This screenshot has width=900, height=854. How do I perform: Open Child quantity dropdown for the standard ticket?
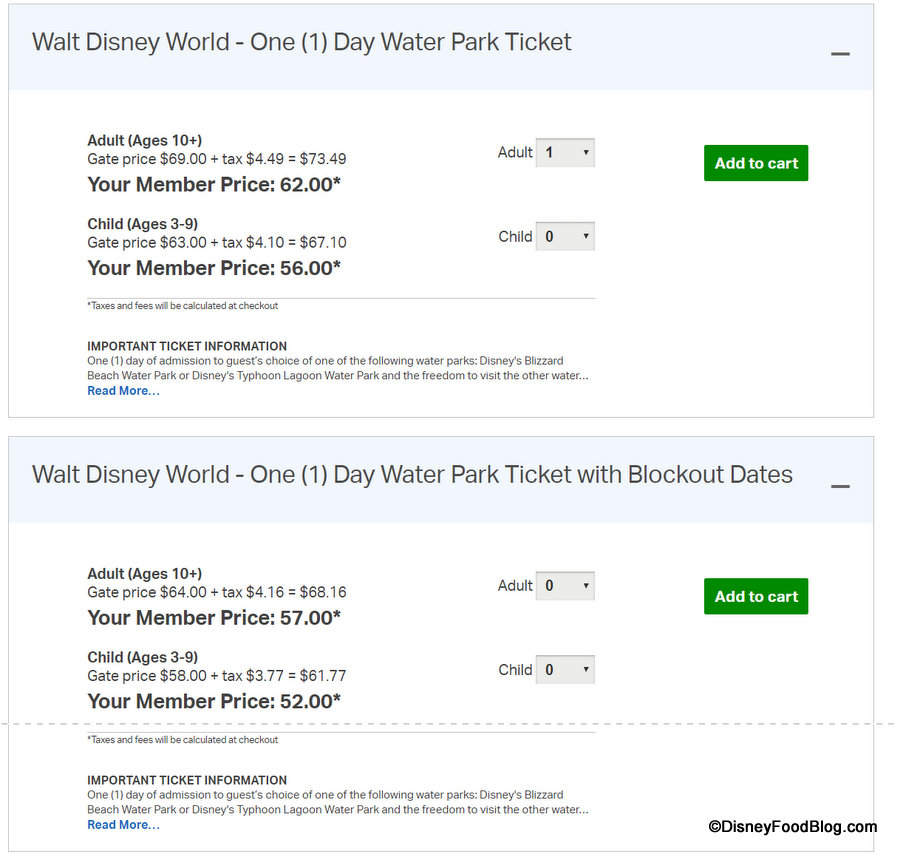point(565,237)
